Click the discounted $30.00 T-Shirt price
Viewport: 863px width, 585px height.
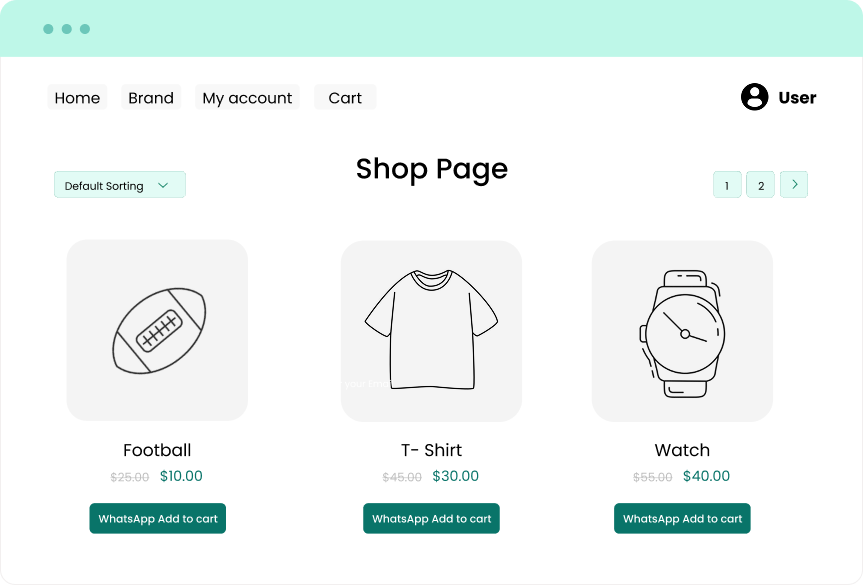pyautogui.click(x=455, y=476)
